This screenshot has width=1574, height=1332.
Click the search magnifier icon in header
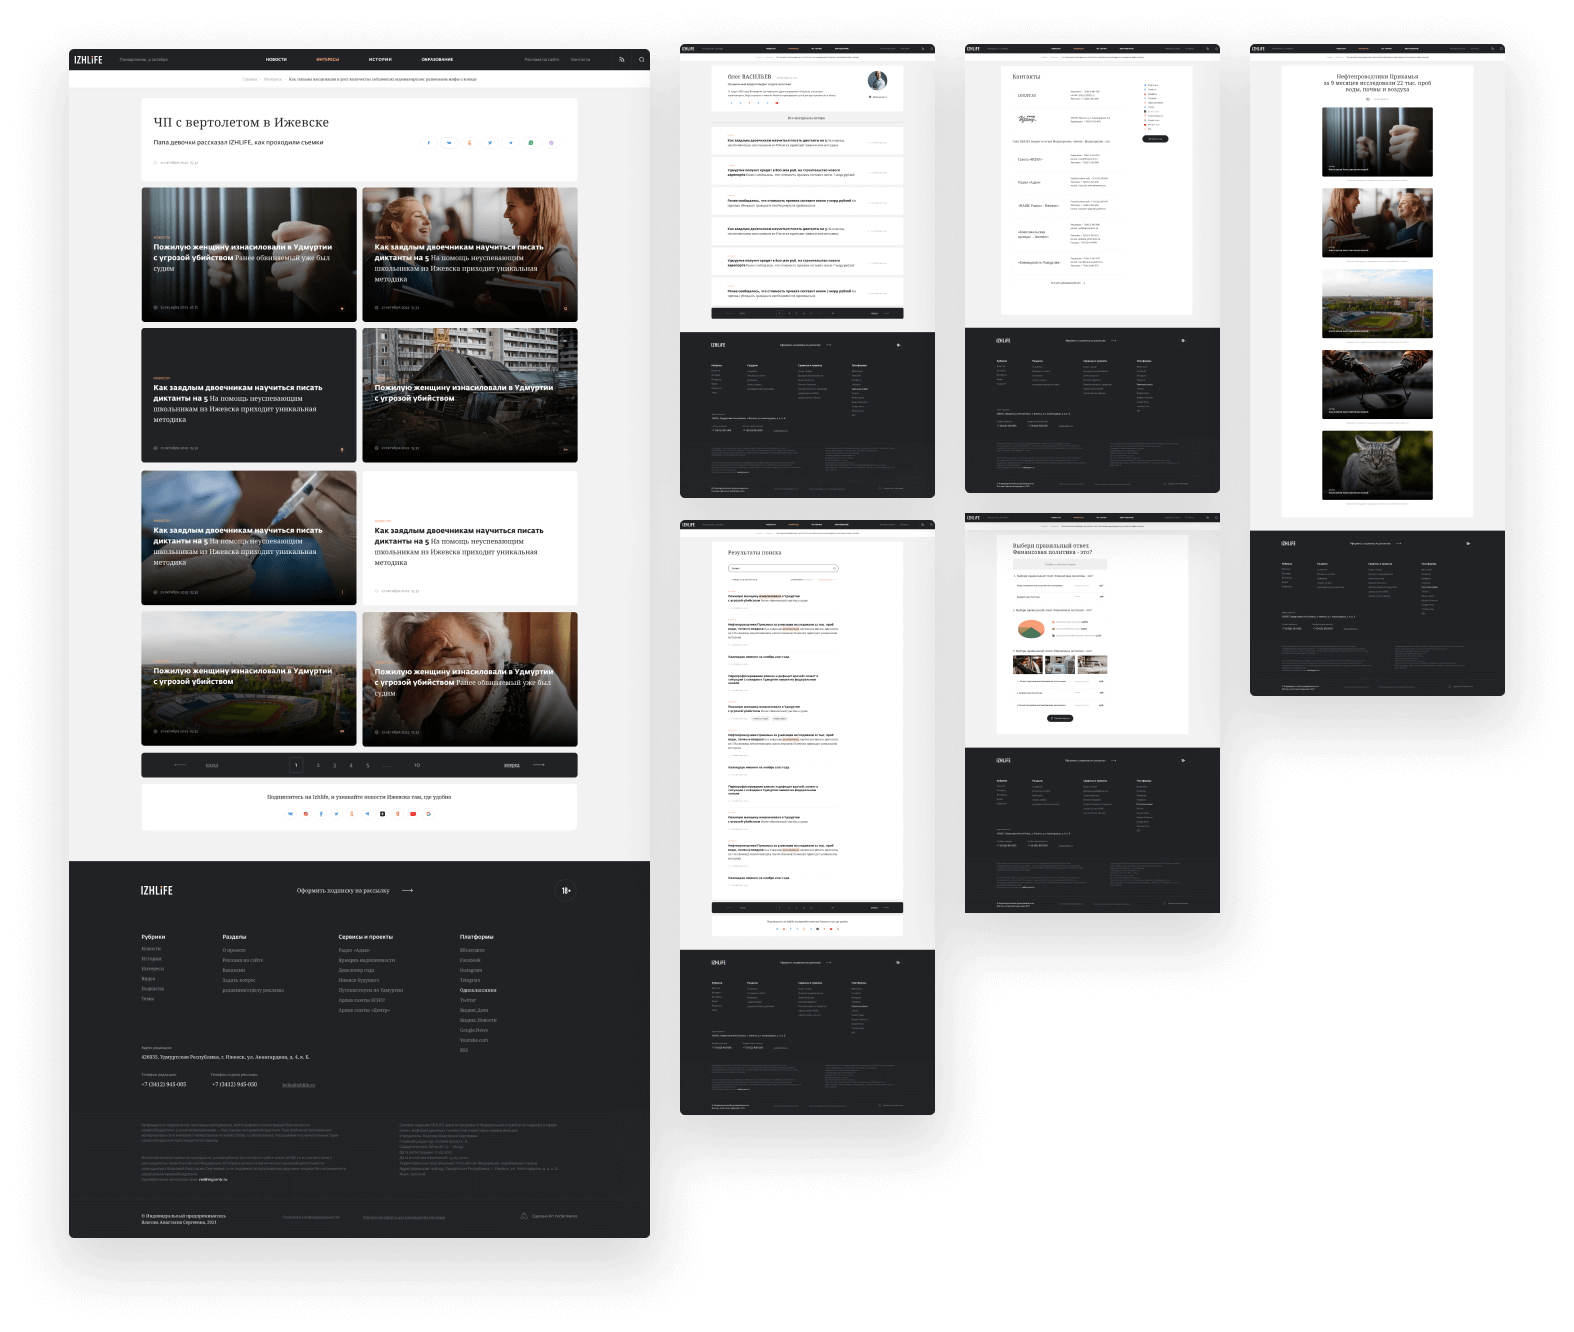pyautogui.click(x=641, y=60)
